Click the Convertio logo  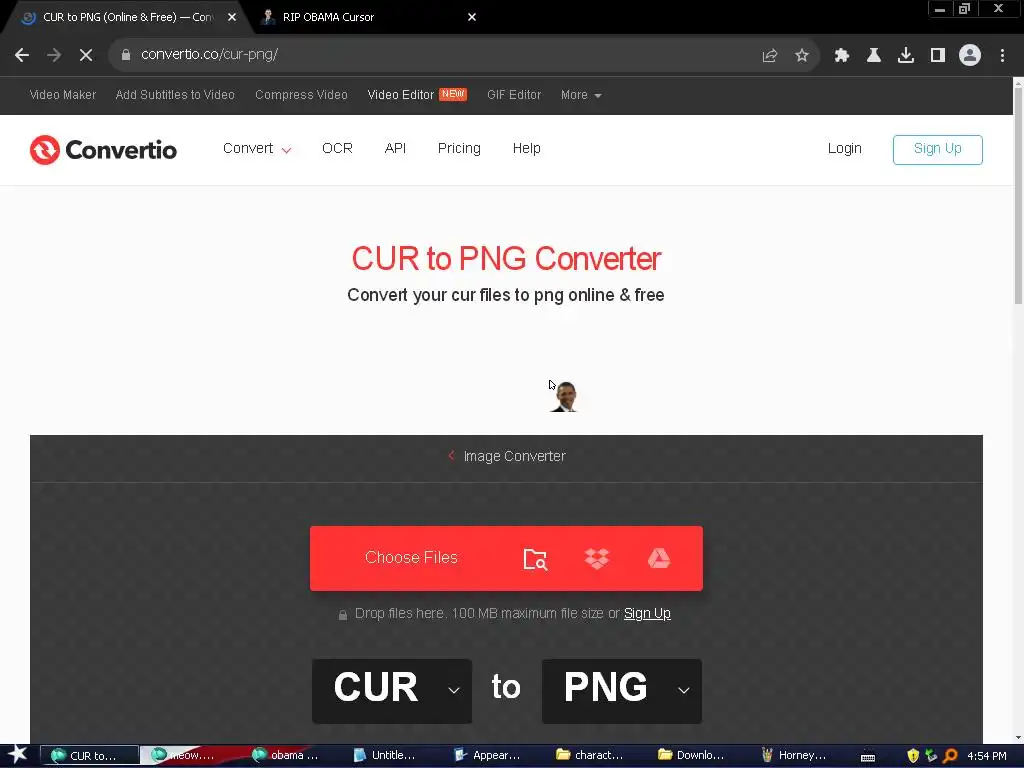click(103, 150)
